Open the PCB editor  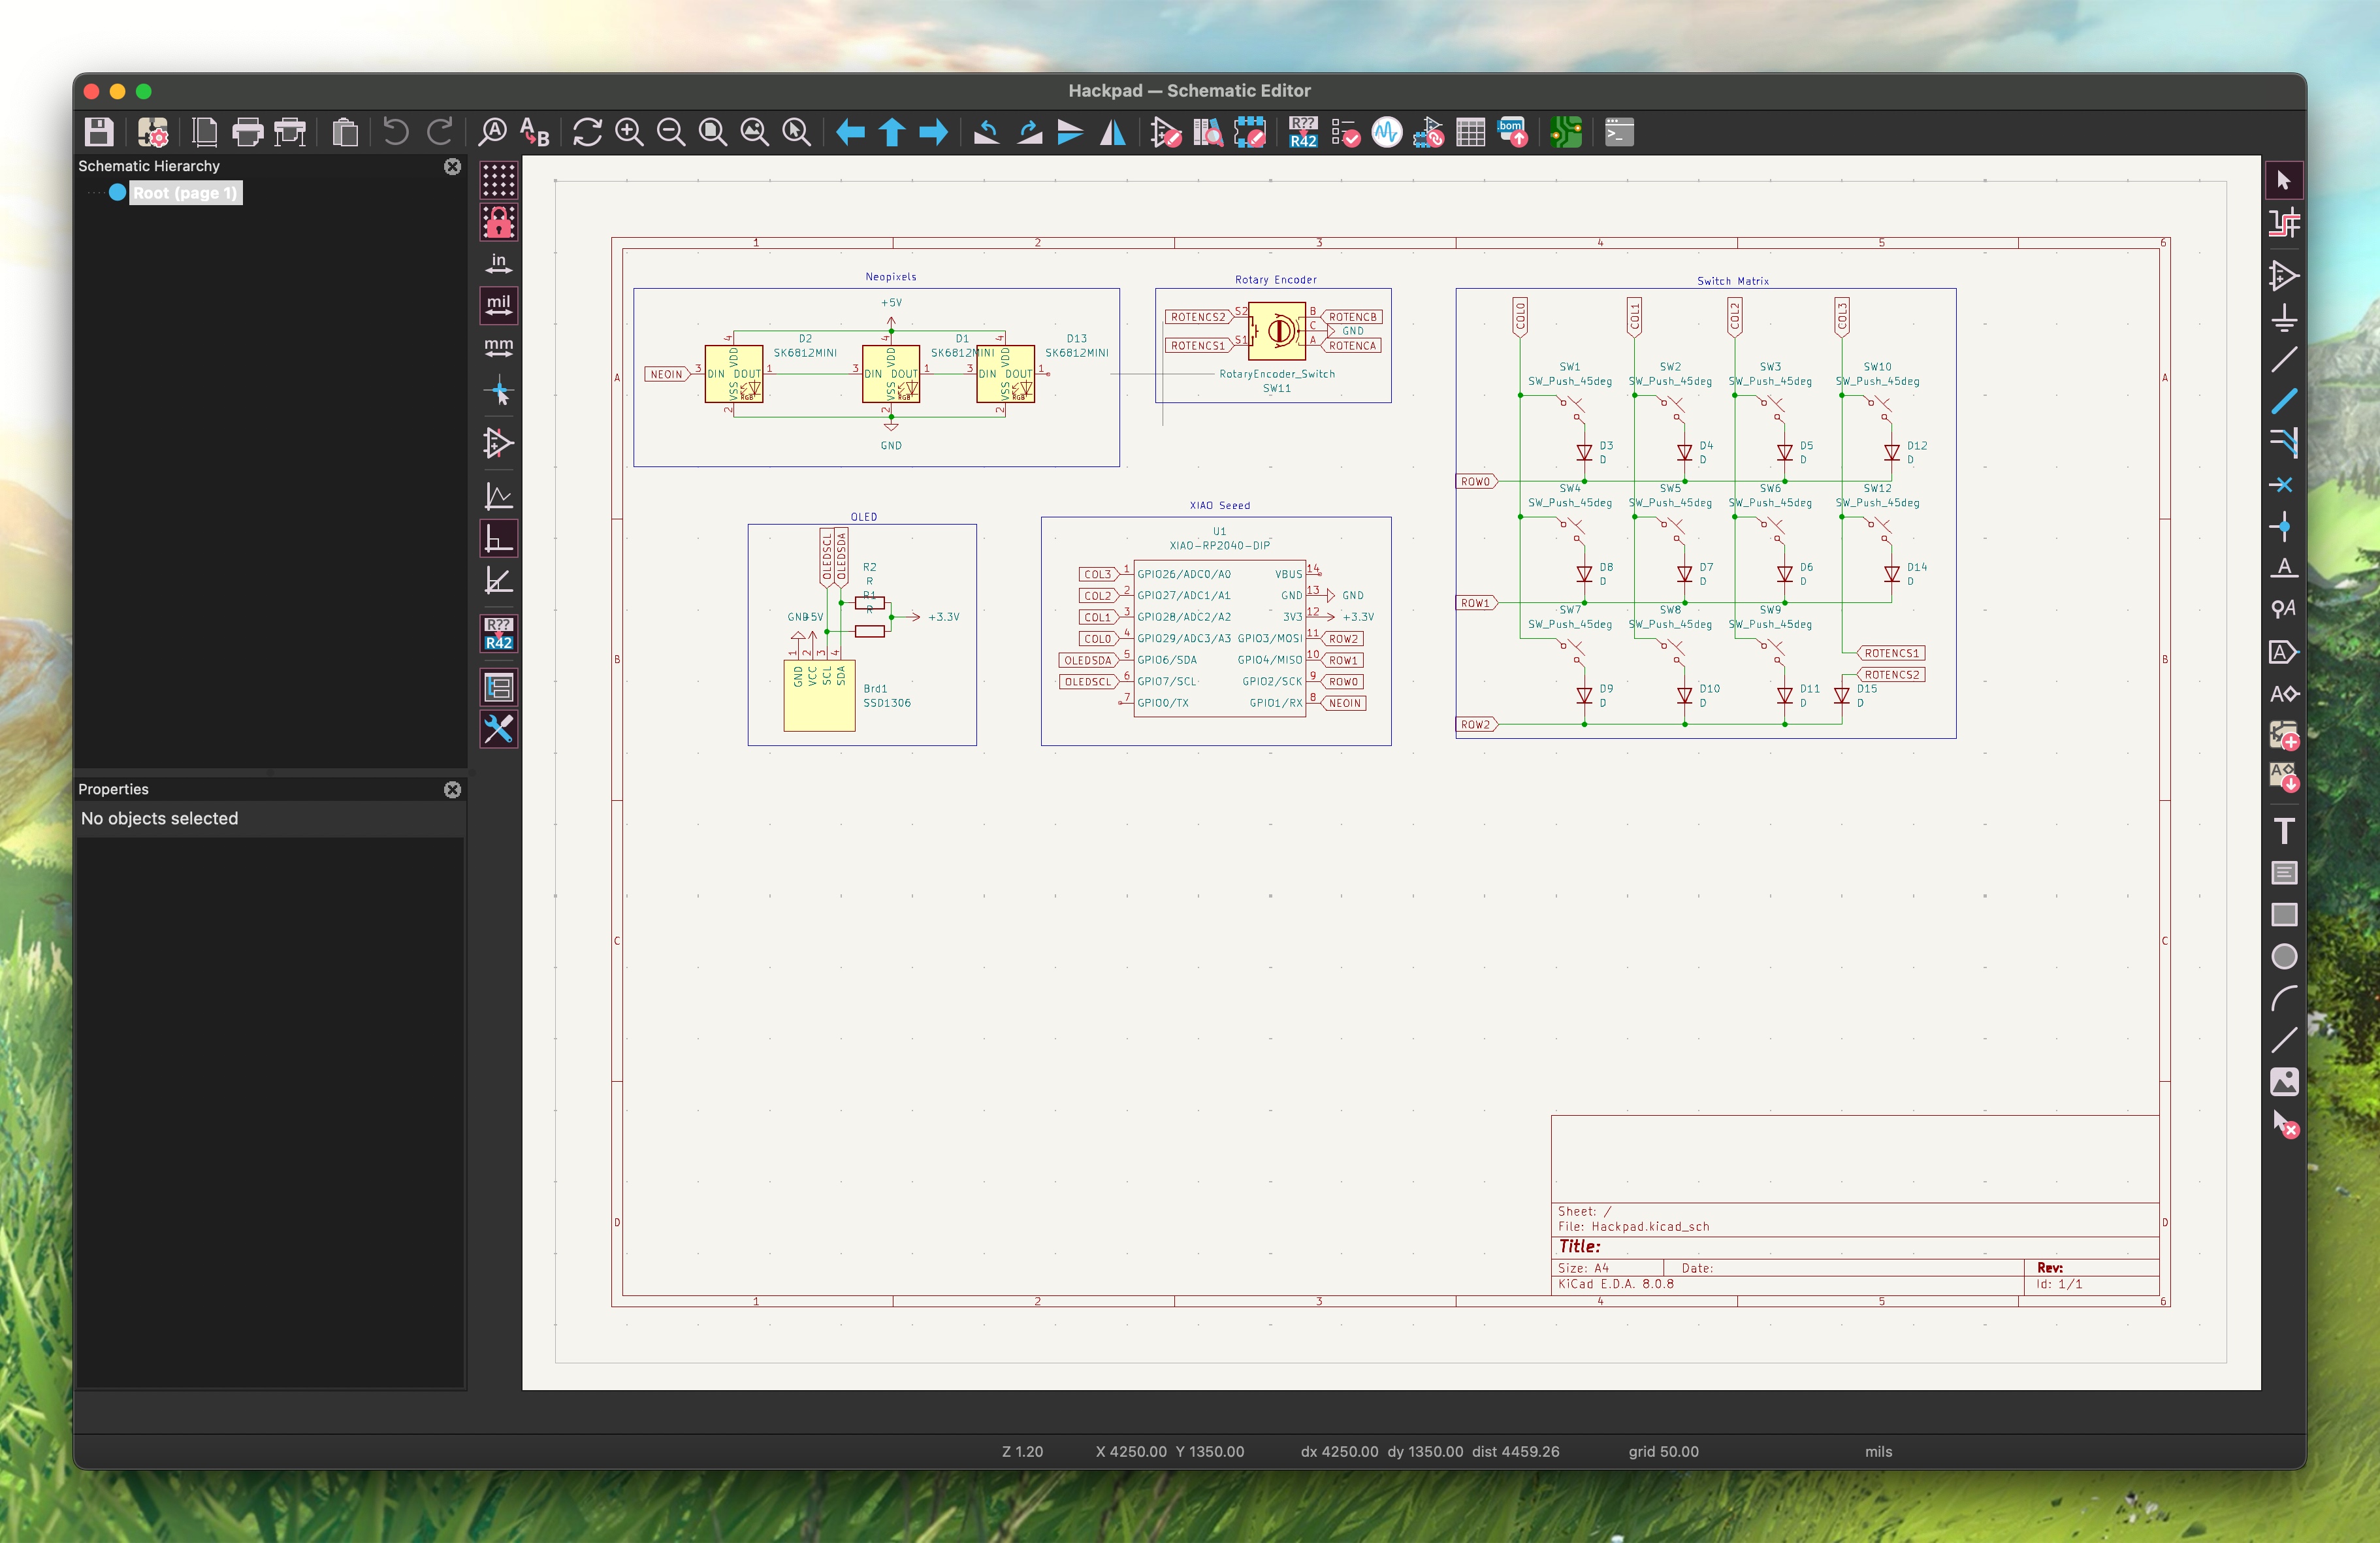(x=1566, y=132)
